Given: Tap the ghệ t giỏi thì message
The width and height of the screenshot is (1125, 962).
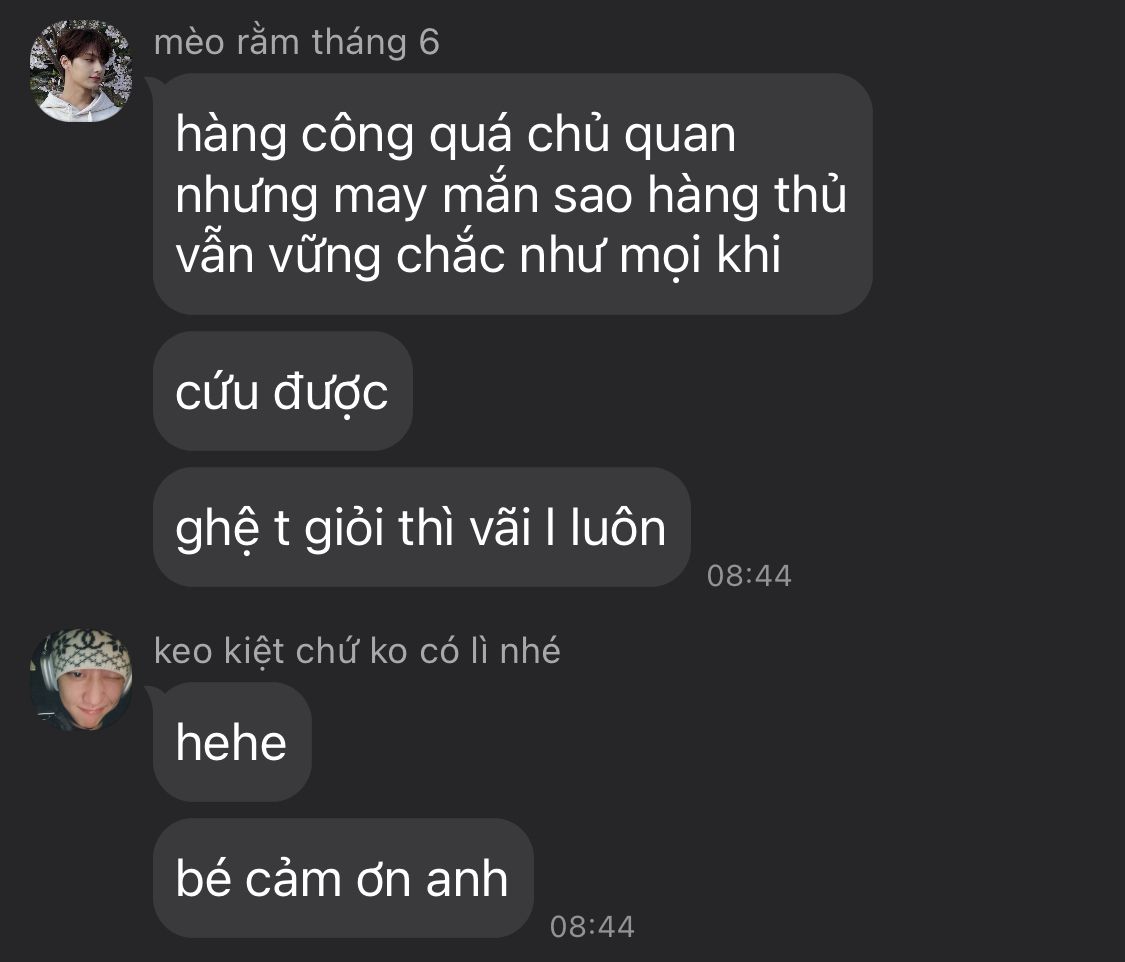Looking at the screenshot, I should point(422,527).
